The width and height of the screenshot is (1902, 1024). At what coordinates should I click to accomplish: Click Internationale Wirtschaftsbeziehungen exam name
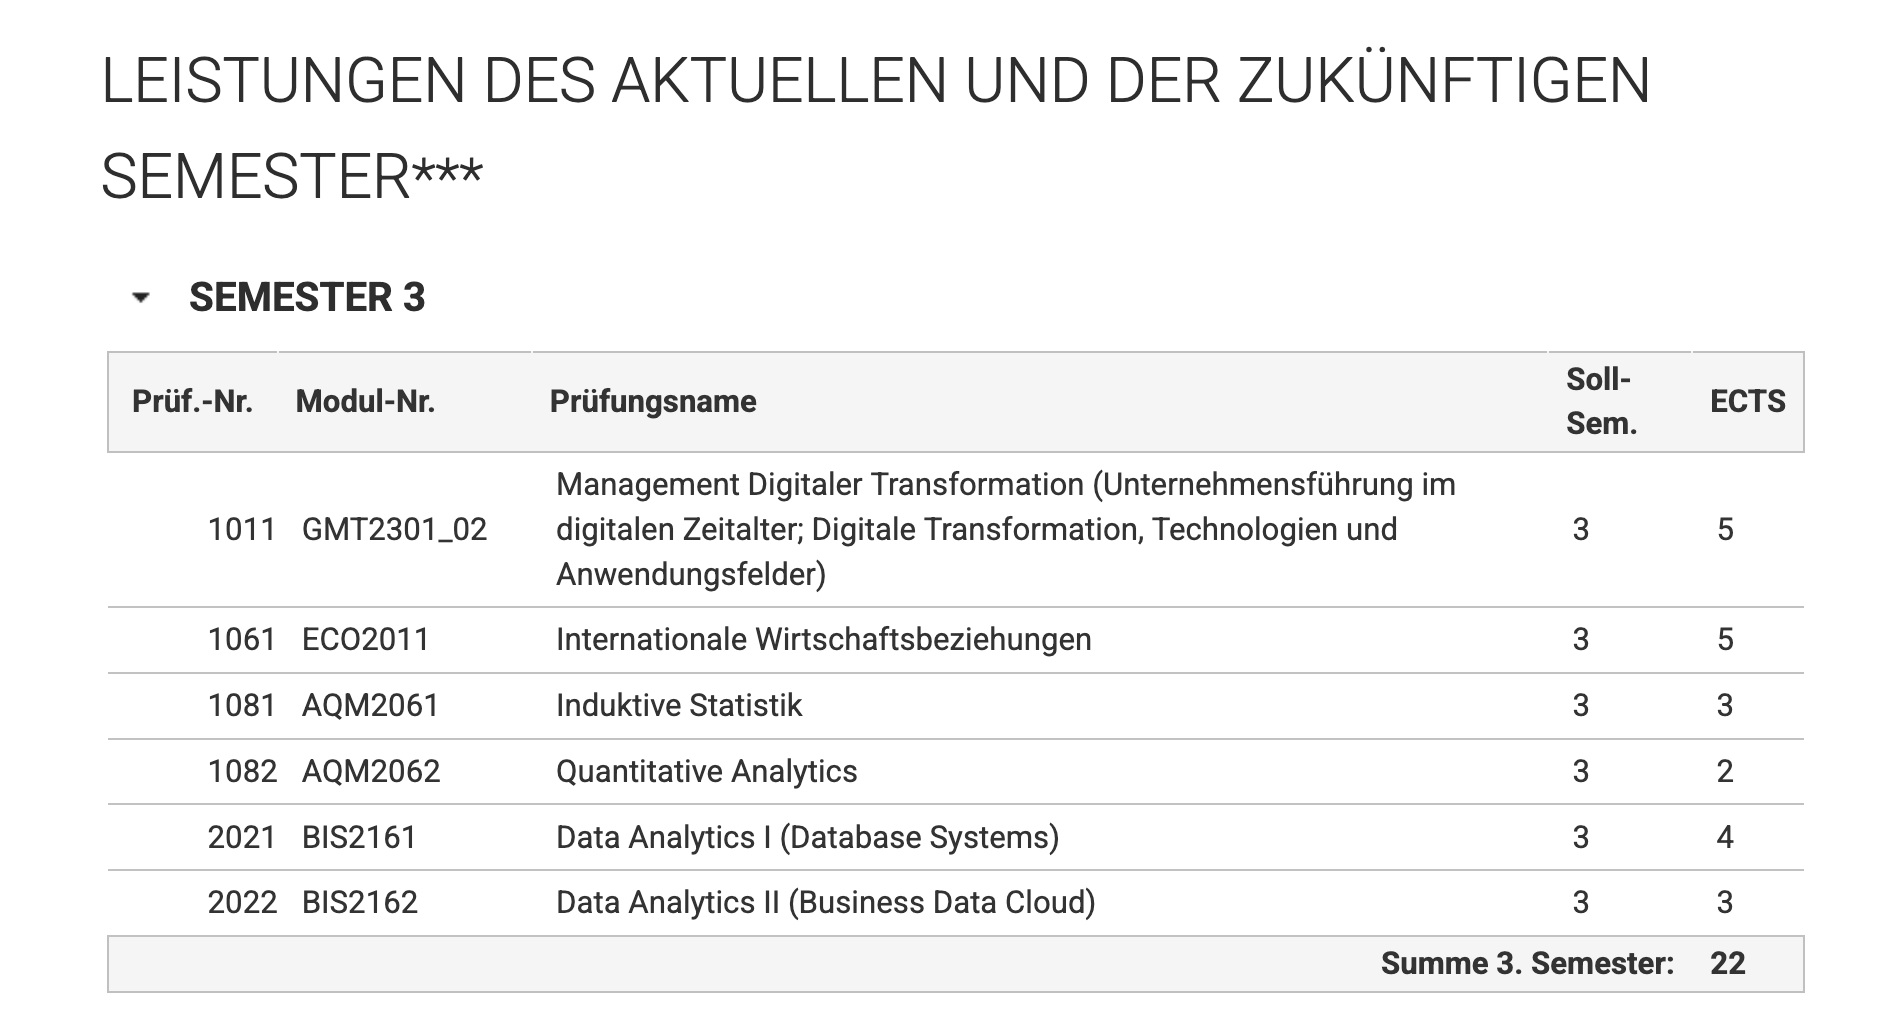[x=823, y=639]
